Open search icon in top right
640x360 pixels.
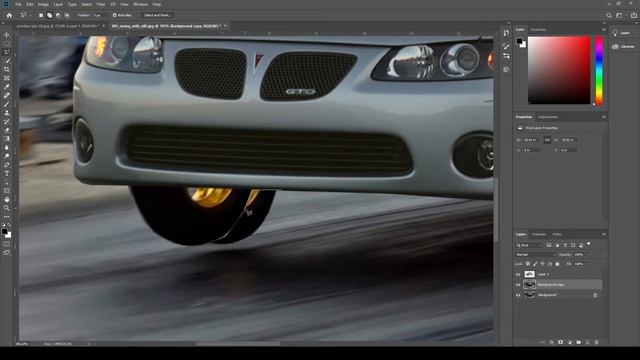pos(609,15)
